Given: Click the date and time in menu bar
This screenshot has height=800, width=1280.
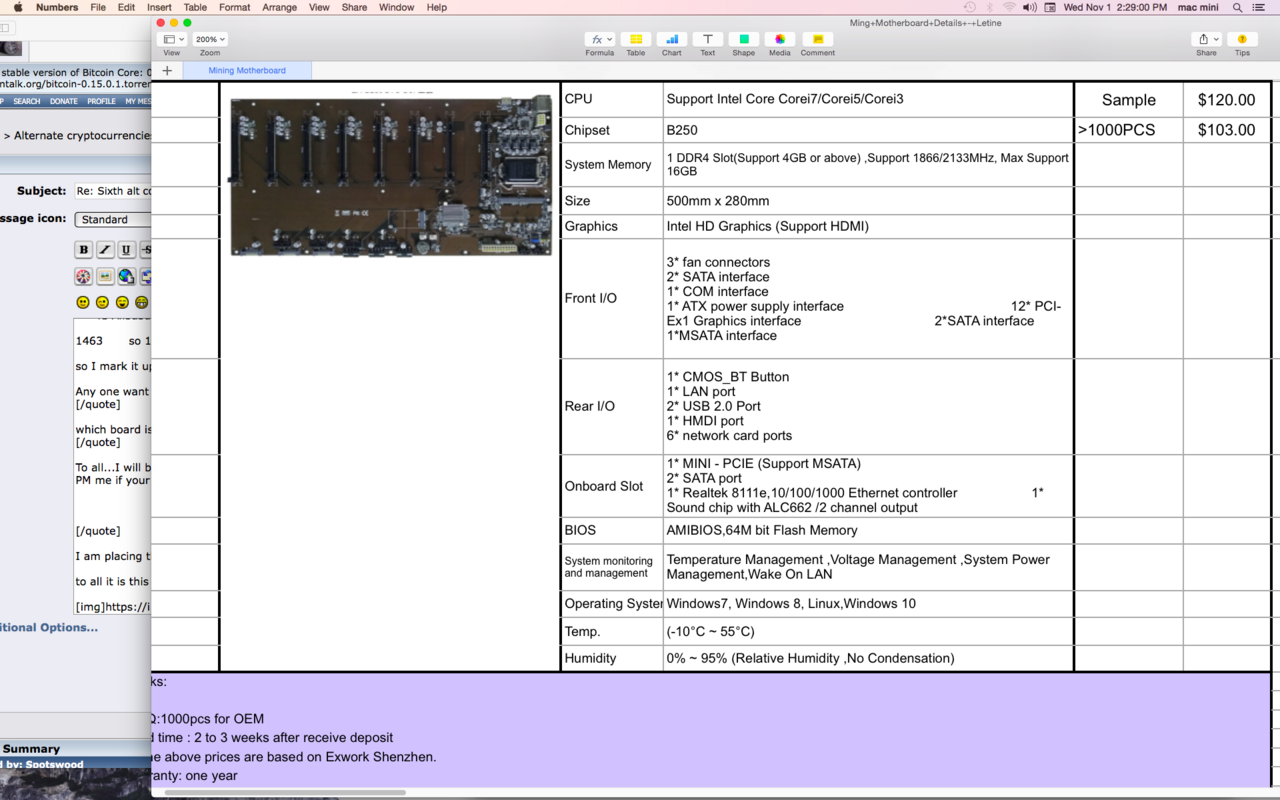Looking at the screenshot, I should (x=1115, y=7).
